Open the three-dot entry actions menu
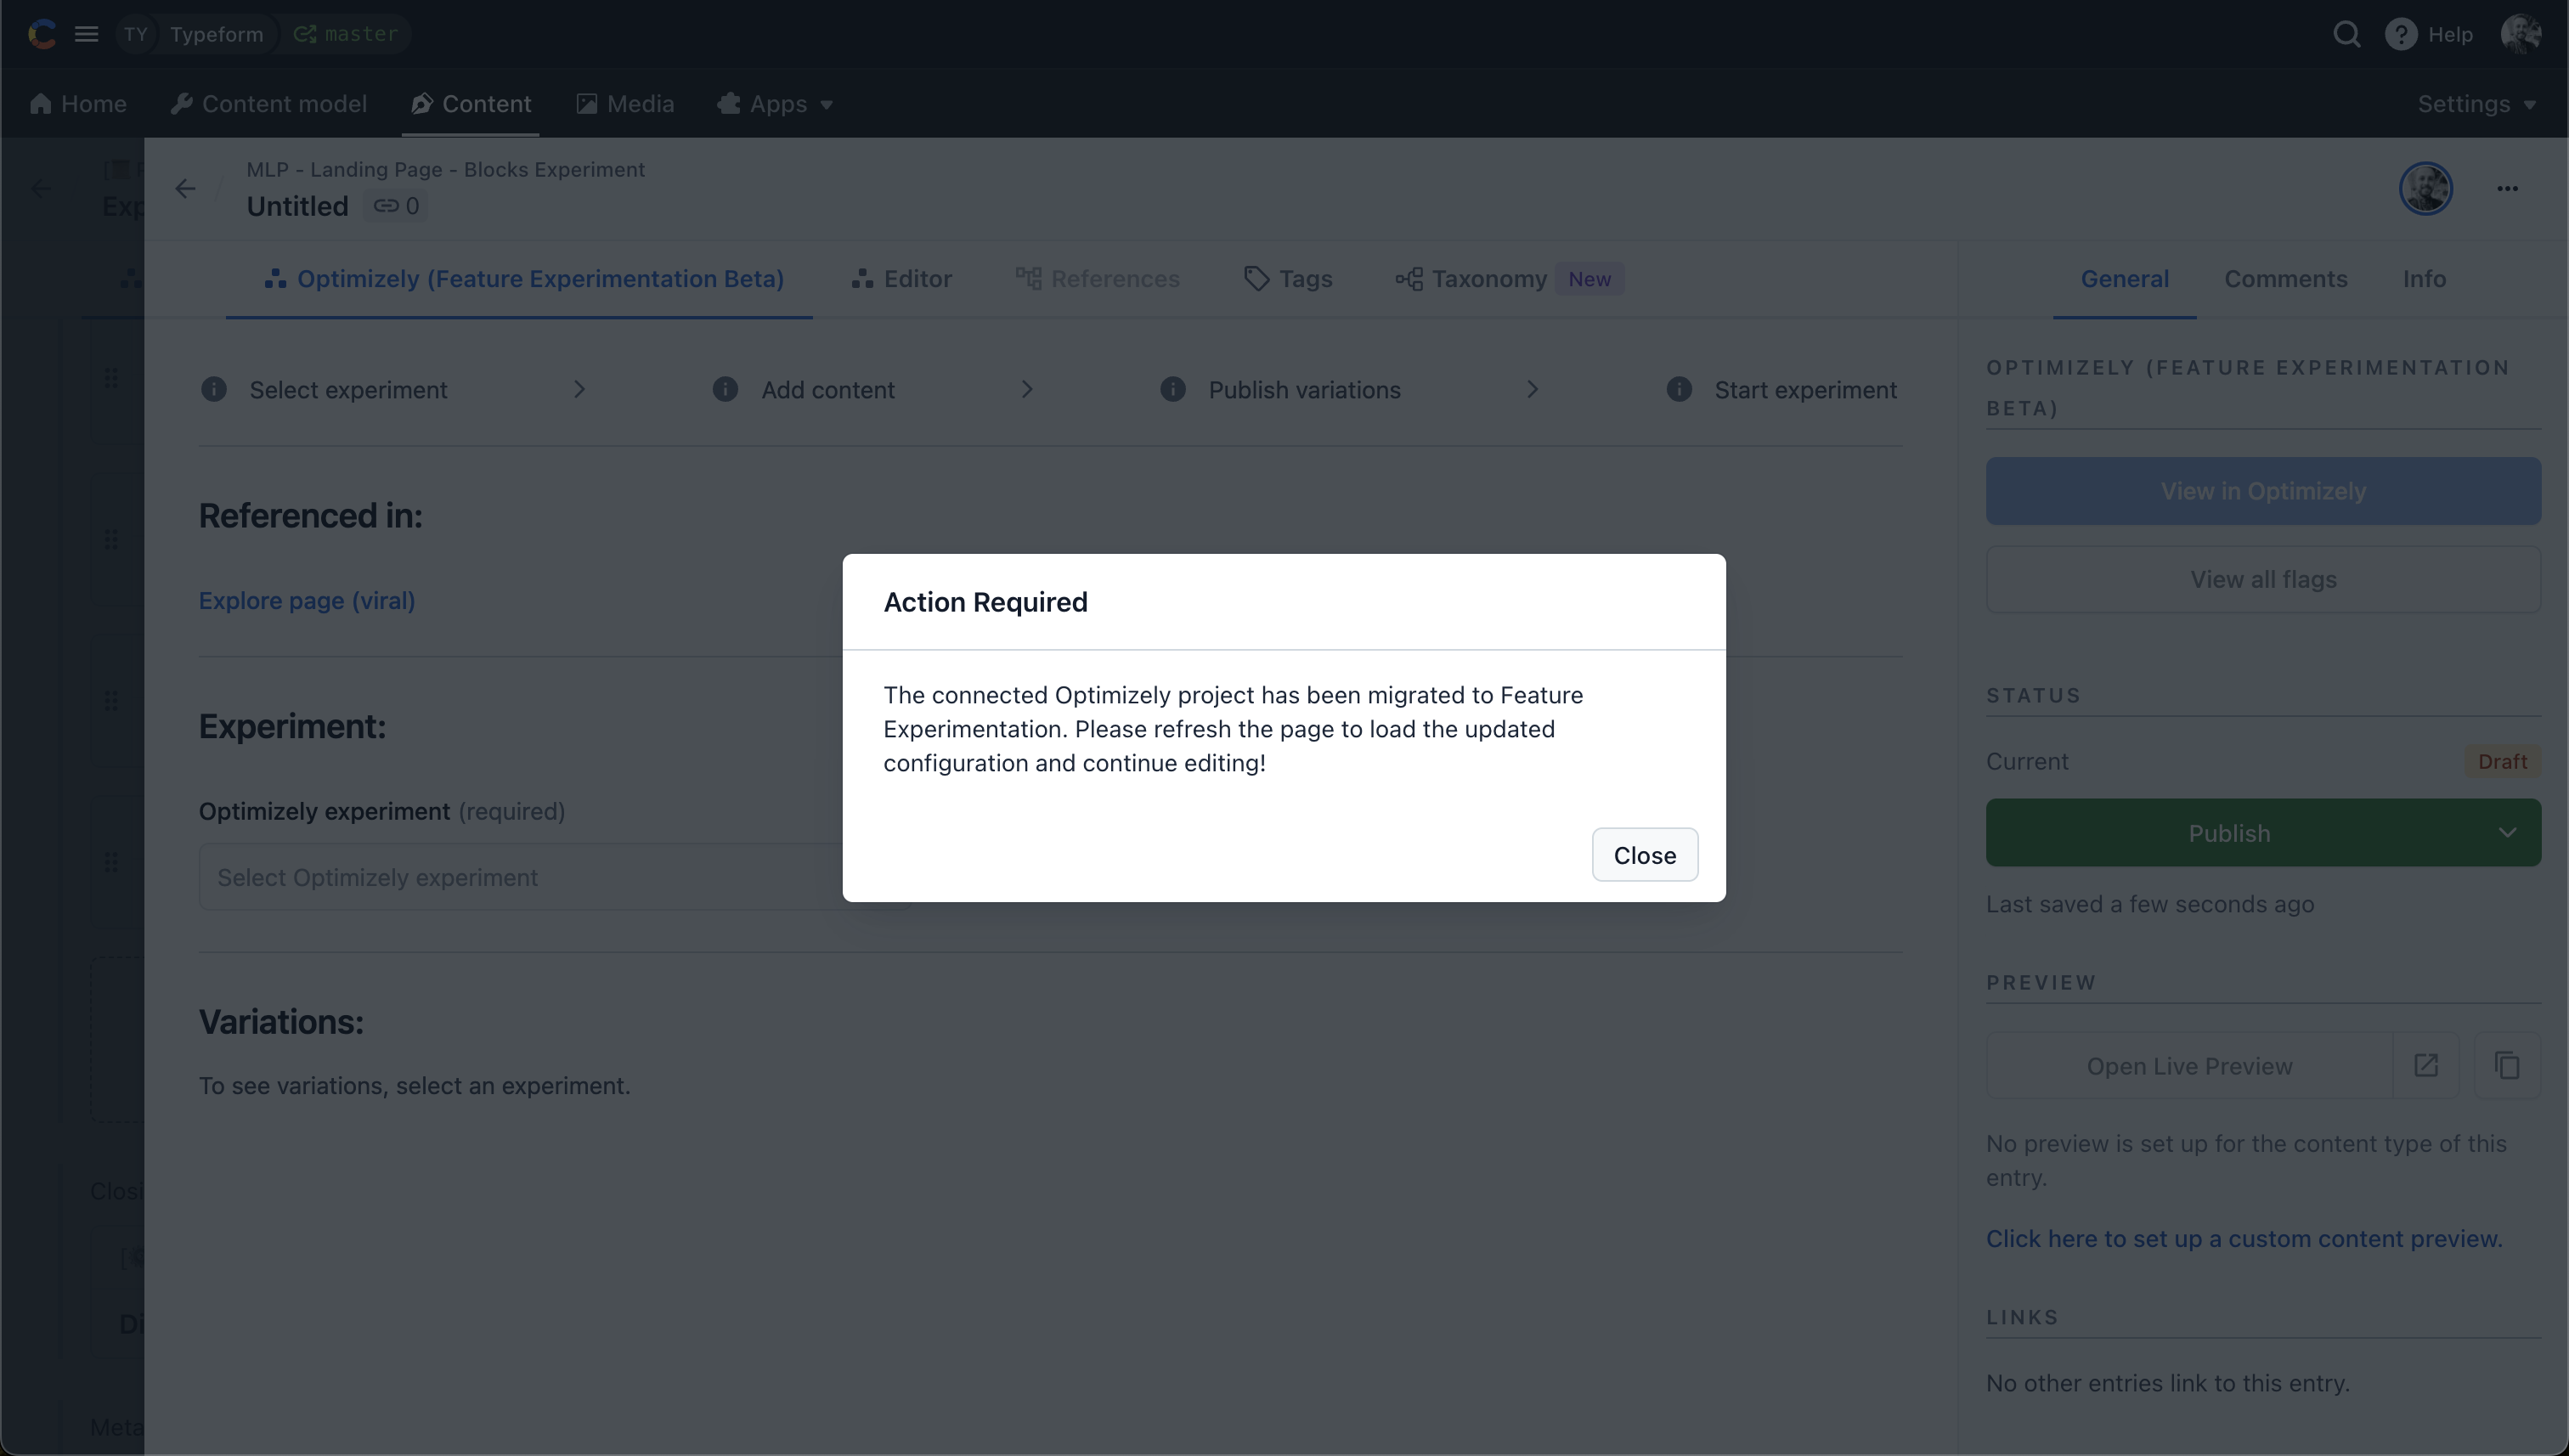 [2506, 188]
